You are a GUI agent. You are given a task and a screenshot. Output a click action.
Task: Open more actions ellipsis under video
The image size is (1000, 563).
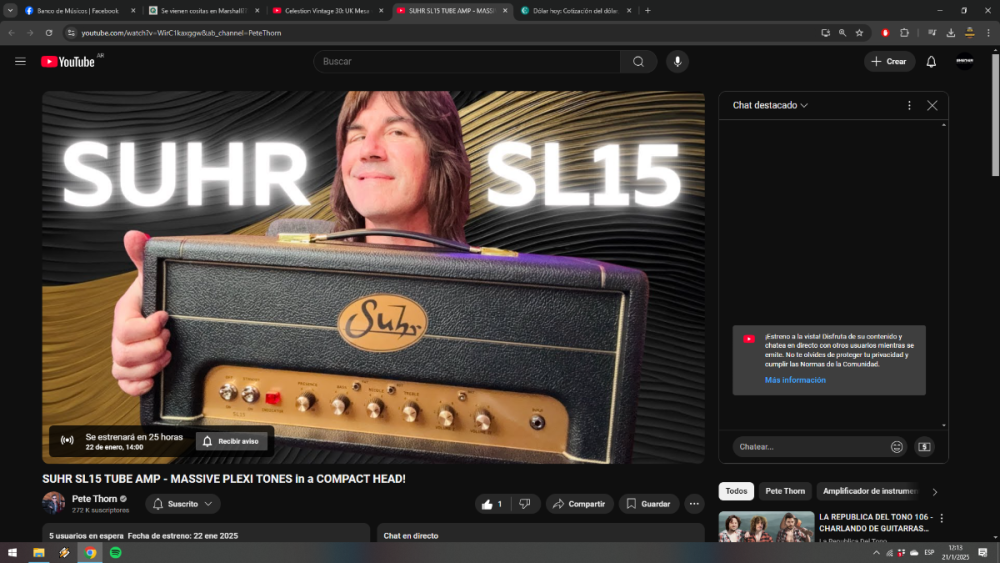pos(694,504)
